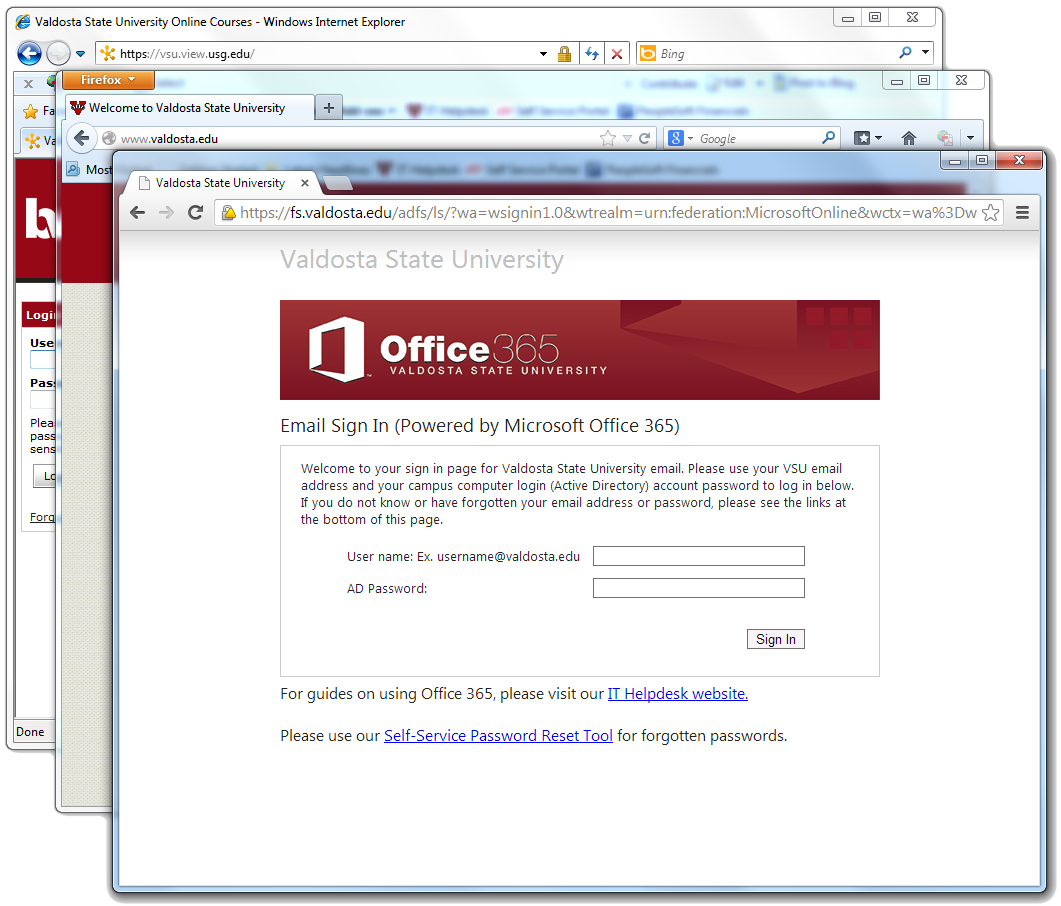Click Internet Explorer's forward arrow button
Image resolution: width=1061 pixels, height=906 pixels.
(x=58, y=53)
